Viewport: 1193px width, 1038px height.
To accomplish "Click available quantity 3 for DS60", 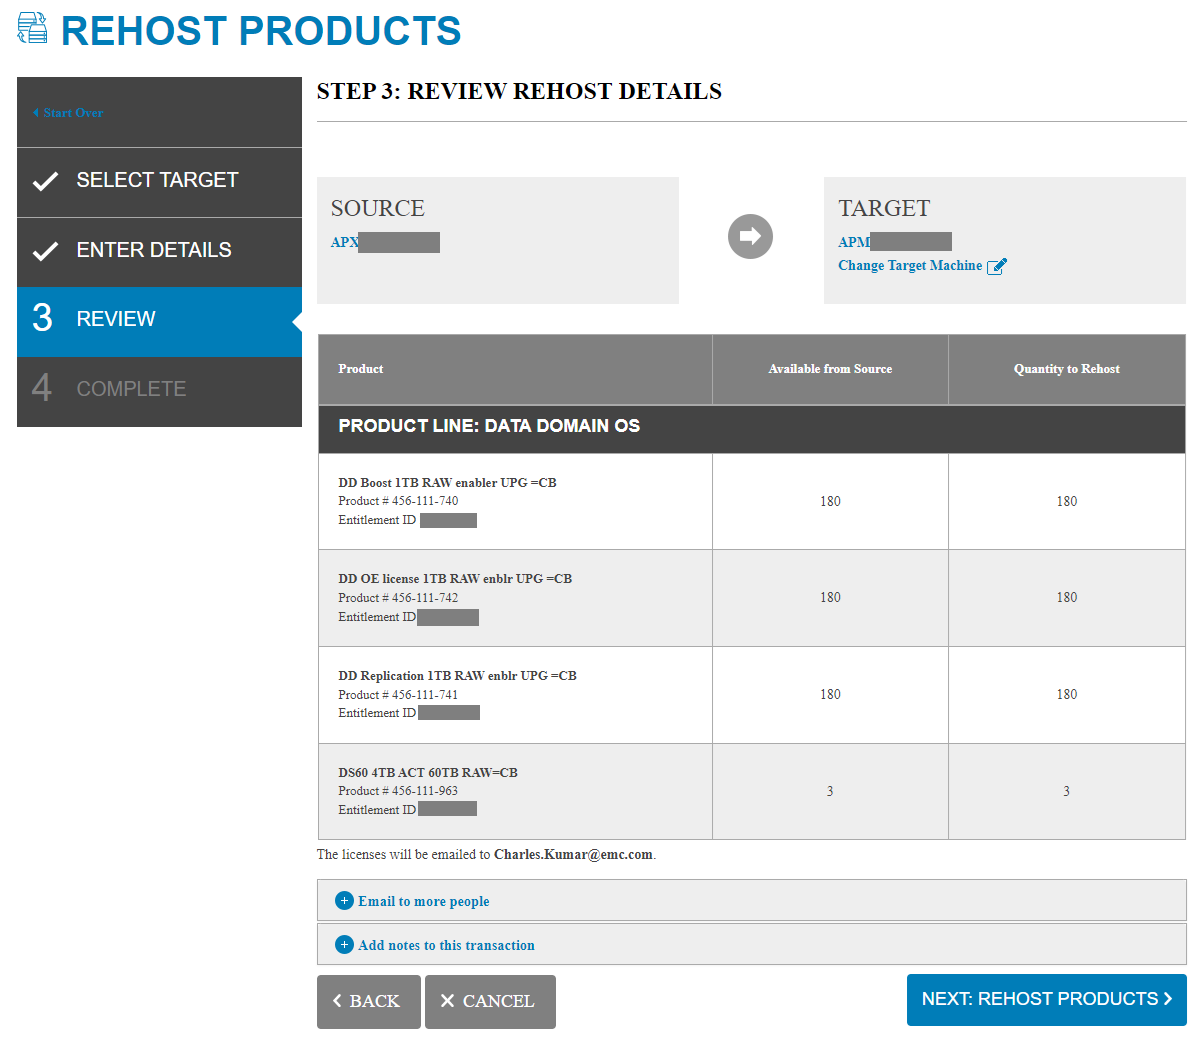I will (x=830, y=791).
